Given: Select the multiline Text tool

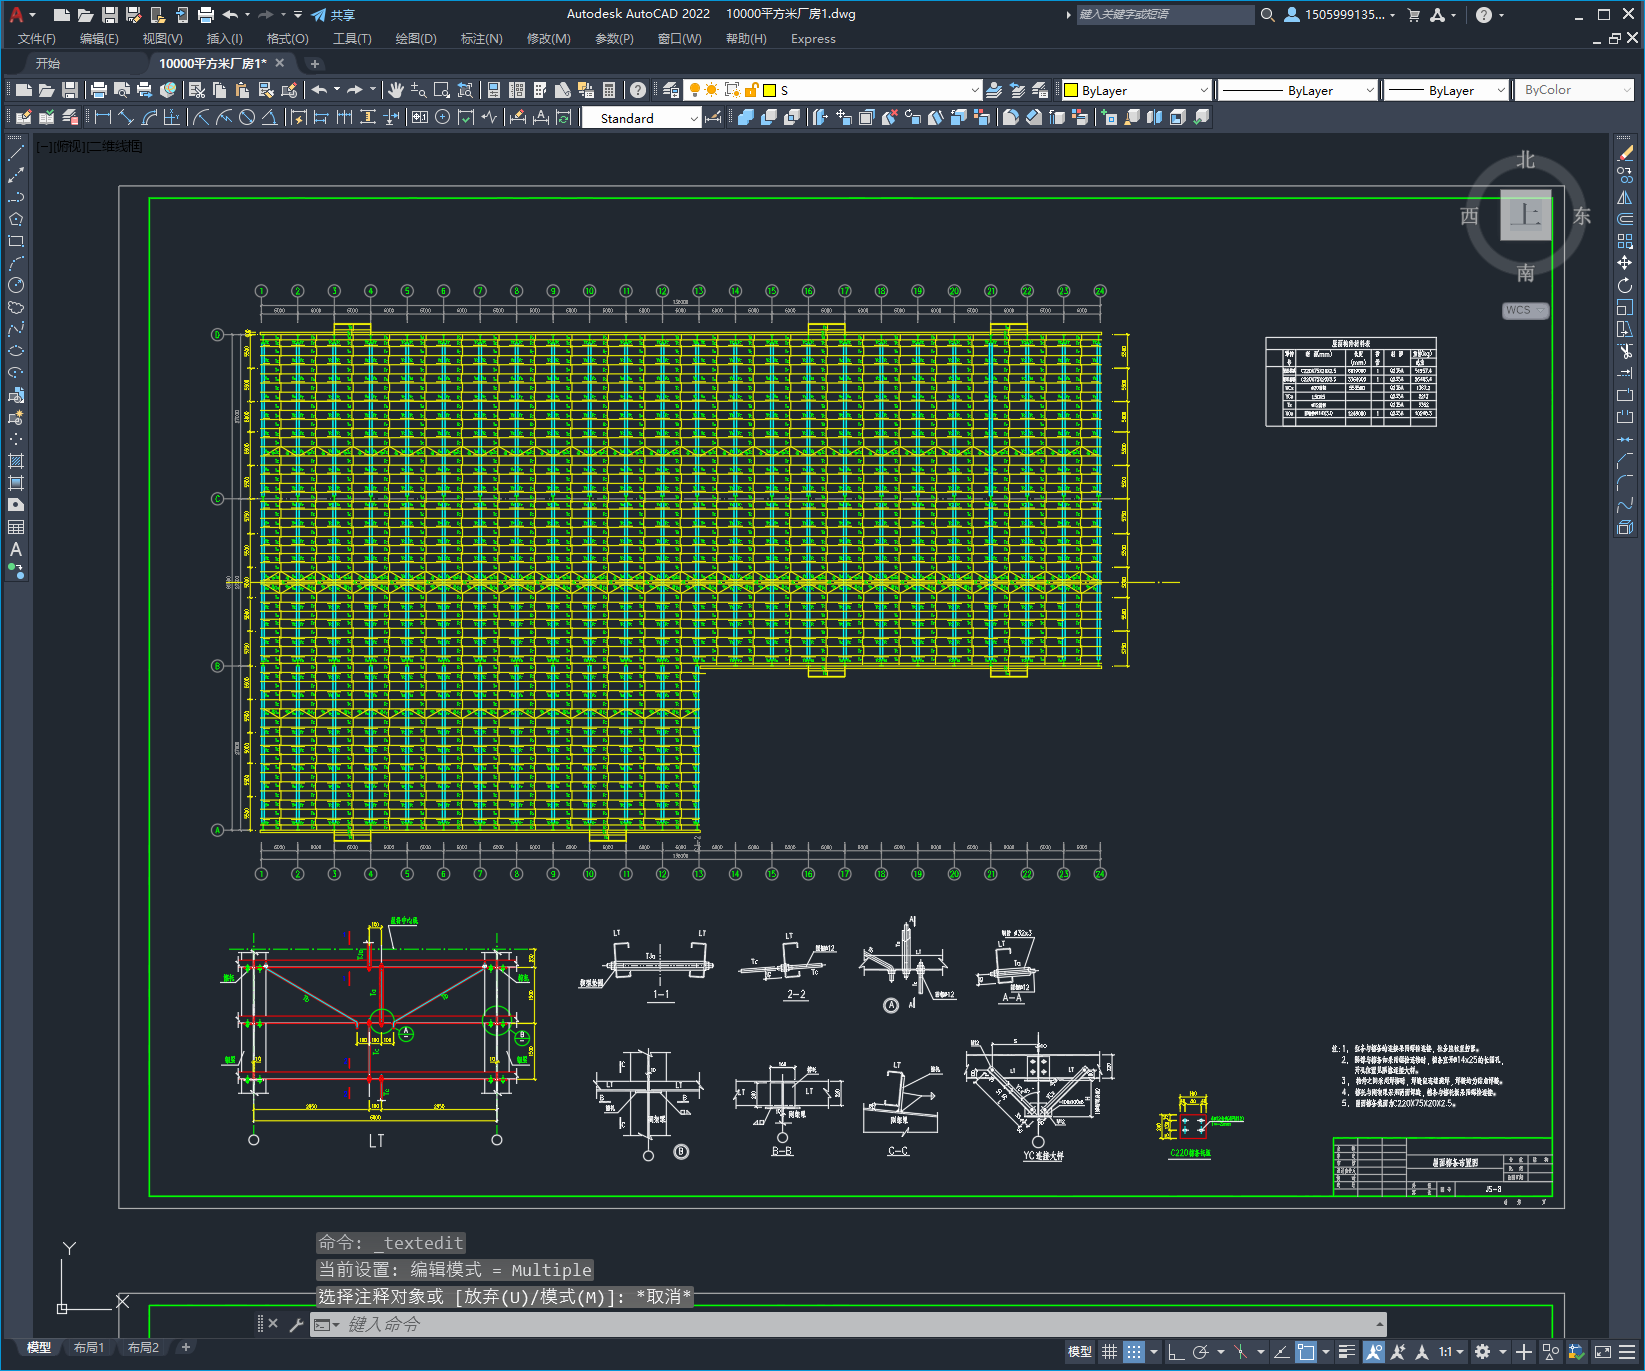Looking at the screenshot, I should point(16,549).
